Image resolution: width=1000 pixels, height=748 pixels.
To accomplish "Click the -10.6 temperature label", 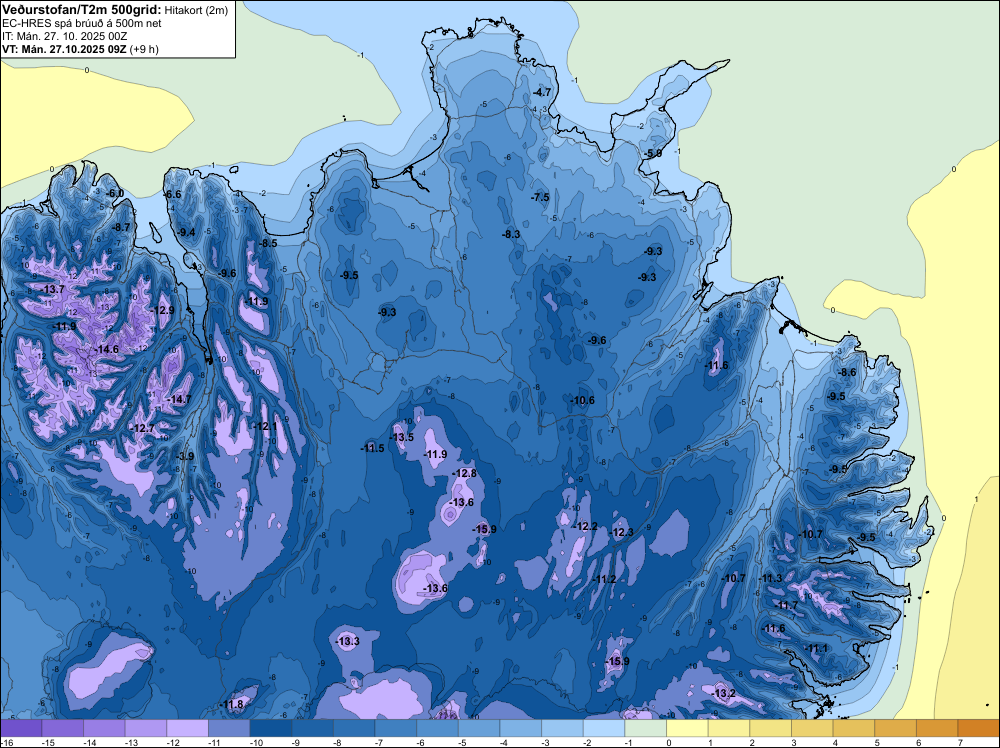I will [x=582, y=400].
